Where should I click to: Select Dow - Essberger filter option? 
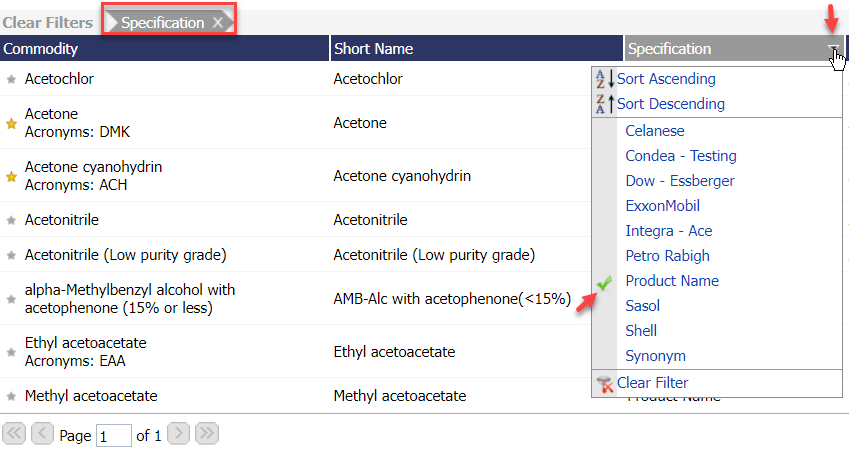tap(680, 181)
